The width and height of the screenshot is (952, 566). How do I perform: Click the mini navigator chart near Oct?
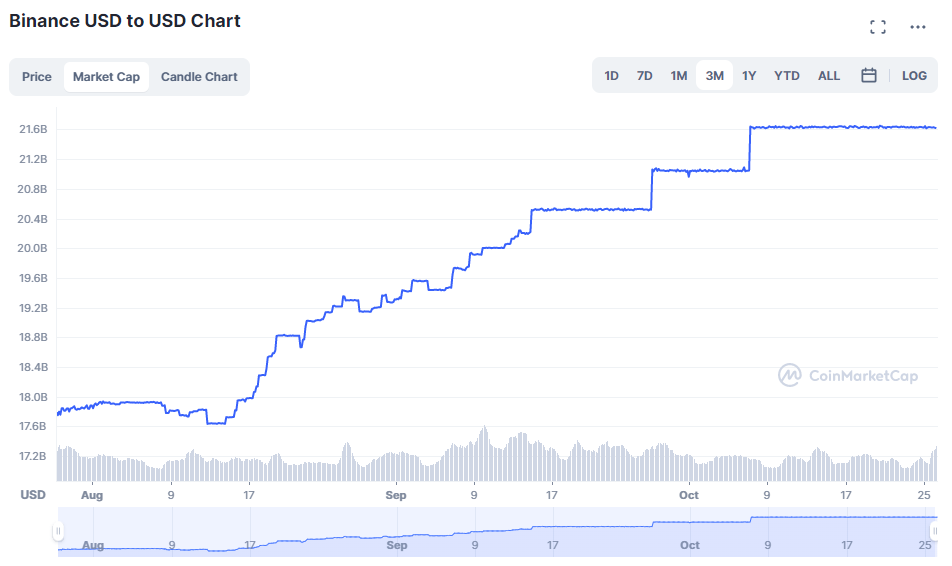point(689,530)
